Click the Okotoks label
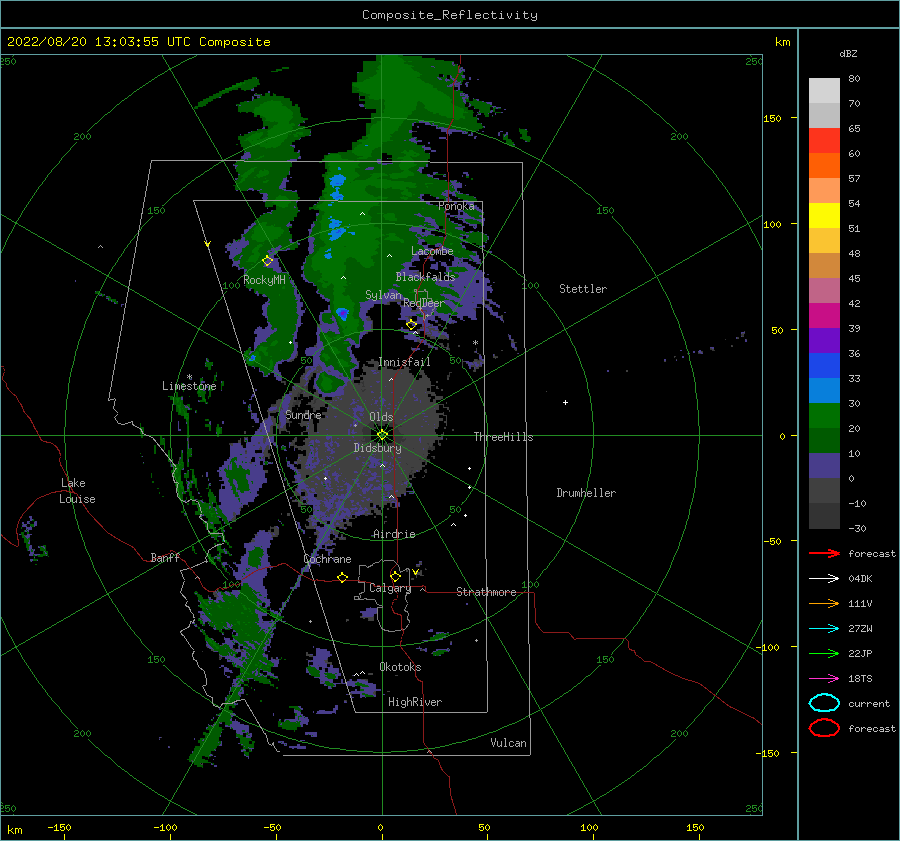 click(400, 667)
